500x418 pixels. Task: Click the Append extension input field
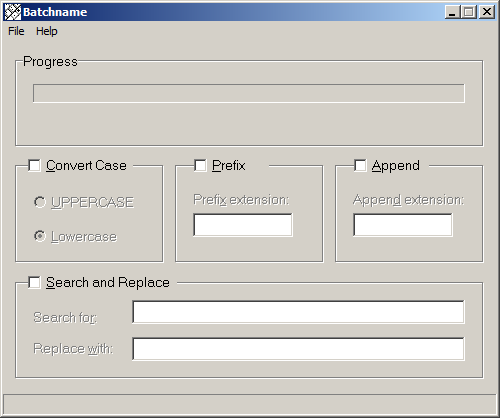tap(403, 225)
